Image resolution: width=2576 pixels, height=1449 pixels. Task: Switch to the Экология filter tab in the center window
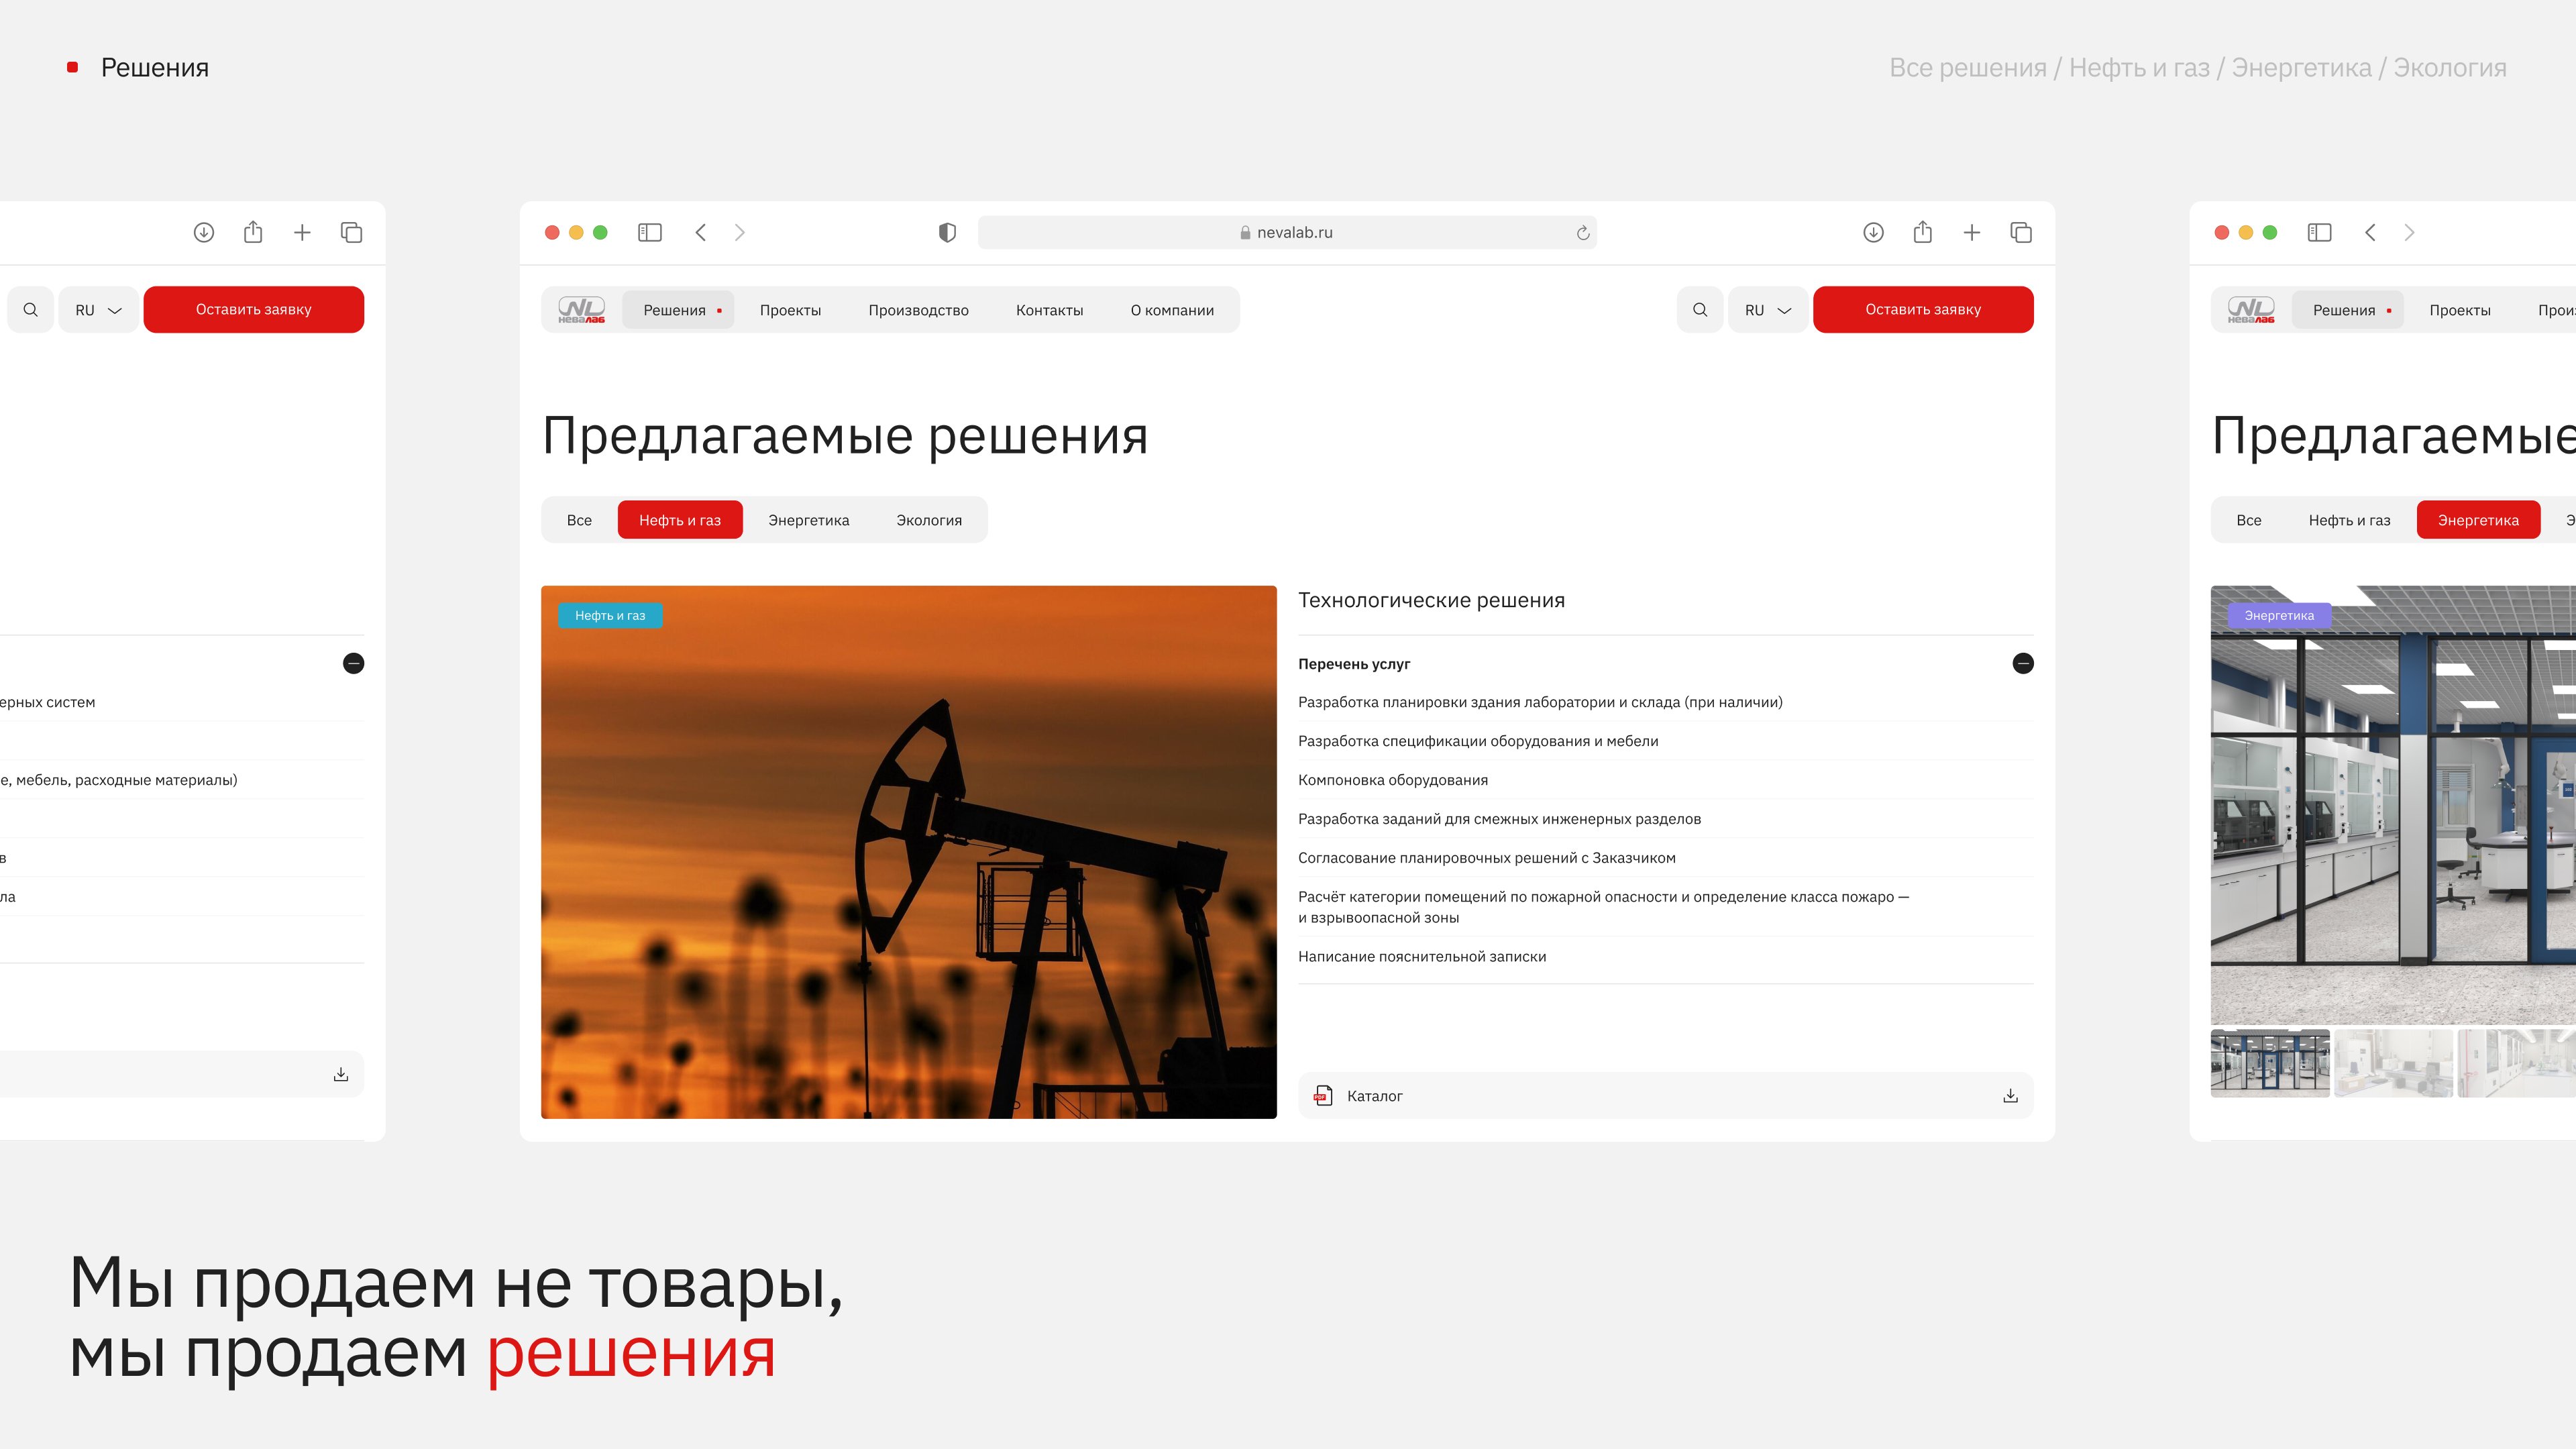click(928, 520)
